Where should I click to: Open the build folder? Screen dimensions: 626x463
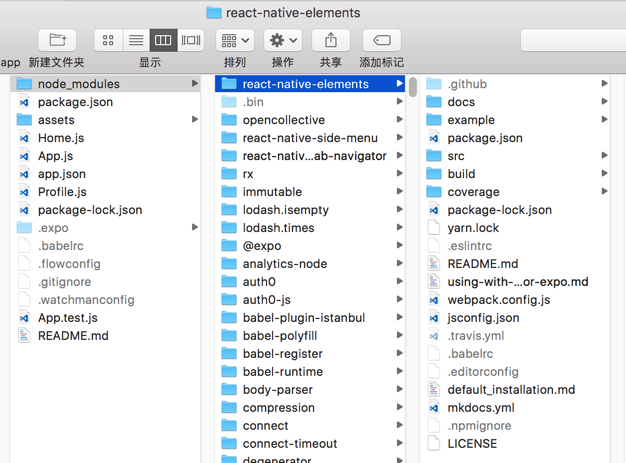(515, 174)
